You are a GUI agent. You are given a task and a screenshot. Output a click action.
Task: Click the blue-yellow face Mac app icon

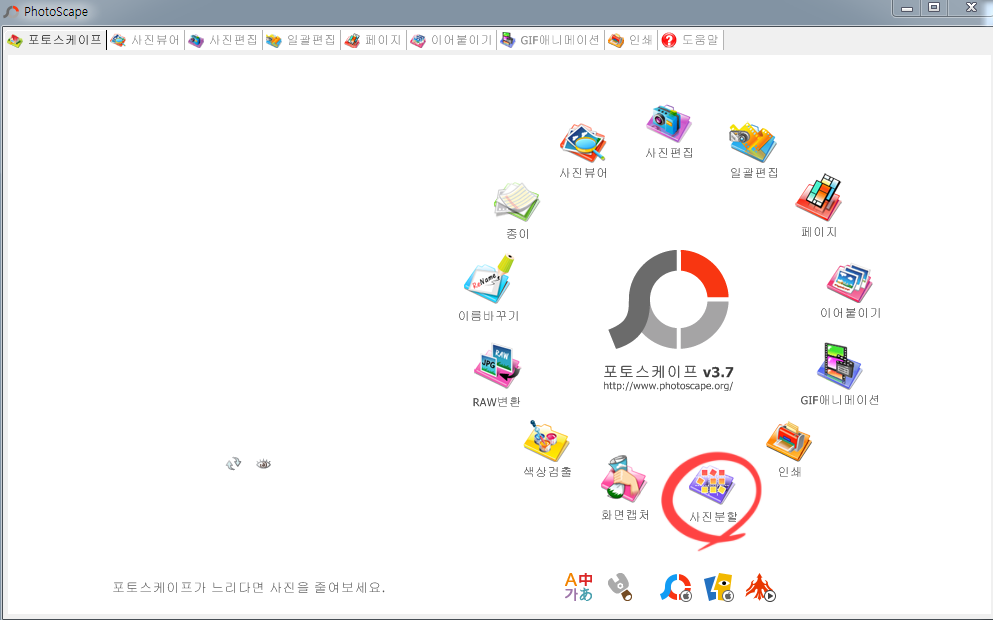point(719,587)
